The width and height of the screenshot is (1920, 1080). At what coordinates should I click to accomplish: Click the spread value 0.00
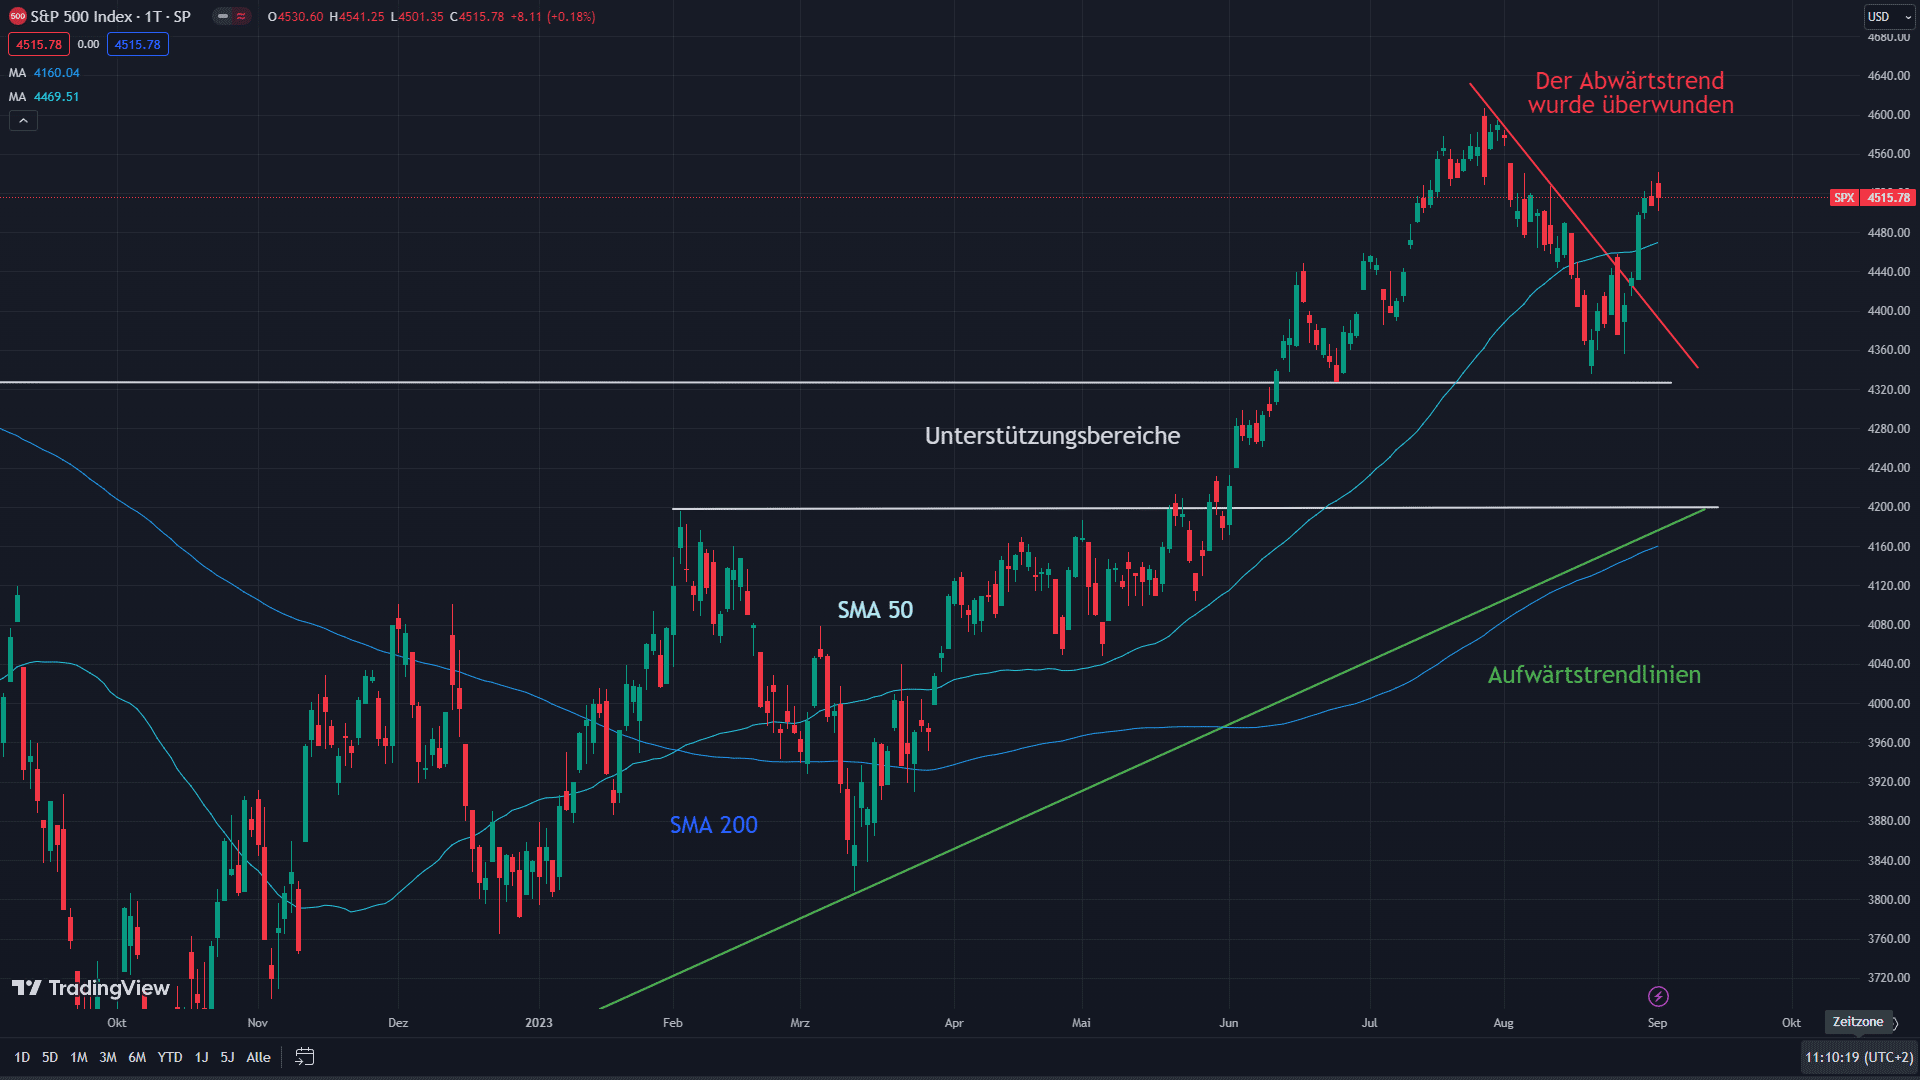pyautogui.click(x=88, y=44)
